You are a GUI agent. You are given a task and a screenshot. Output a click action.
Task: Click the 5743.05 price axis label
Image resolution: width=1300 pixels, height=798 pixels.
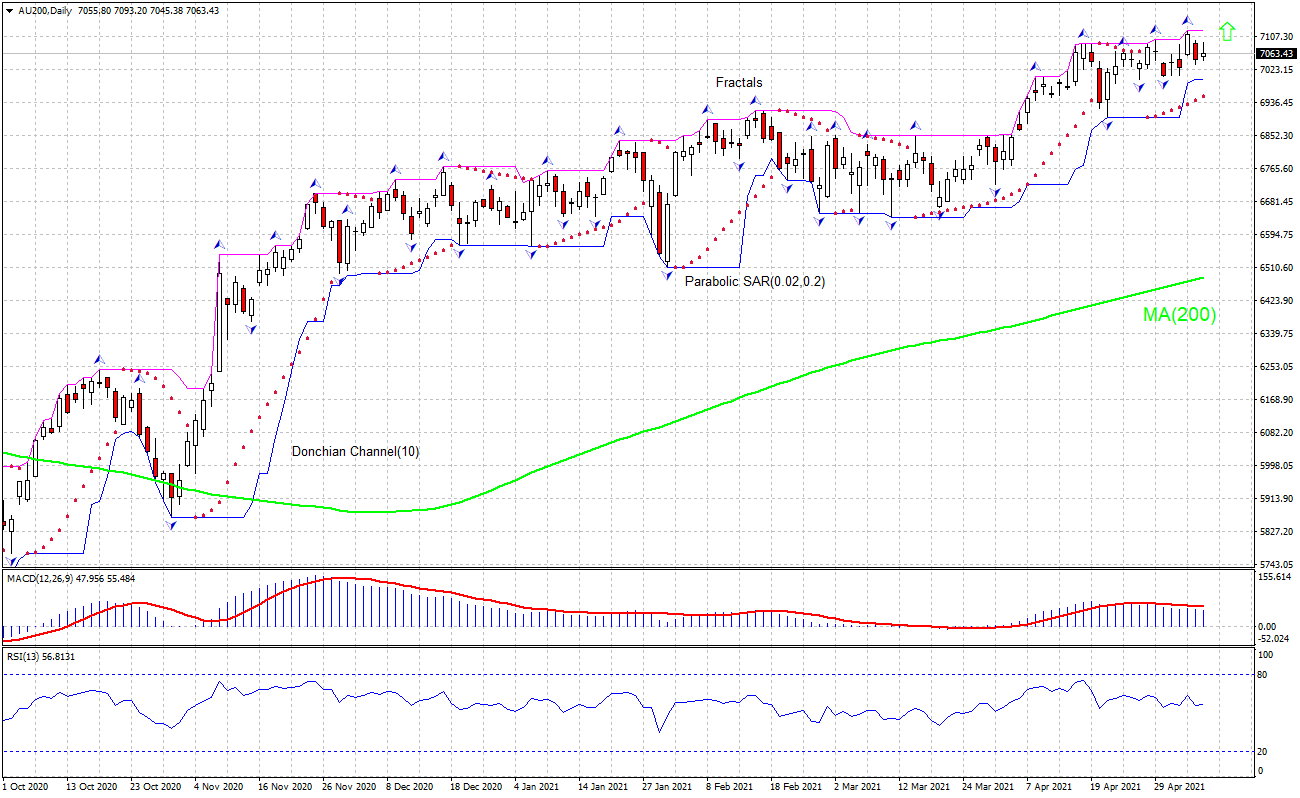(1274, 564)
